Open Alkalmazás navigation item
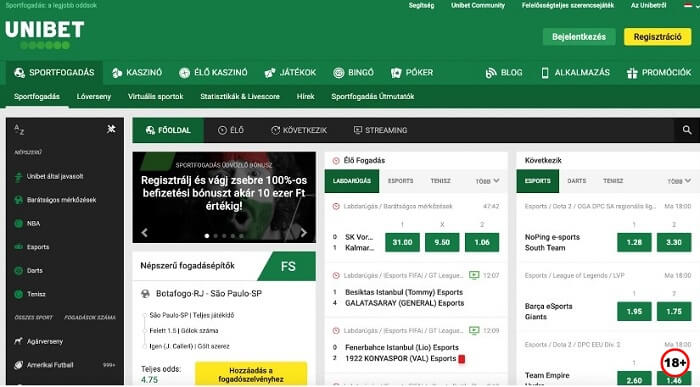700x387 pixels. [575, 72]
